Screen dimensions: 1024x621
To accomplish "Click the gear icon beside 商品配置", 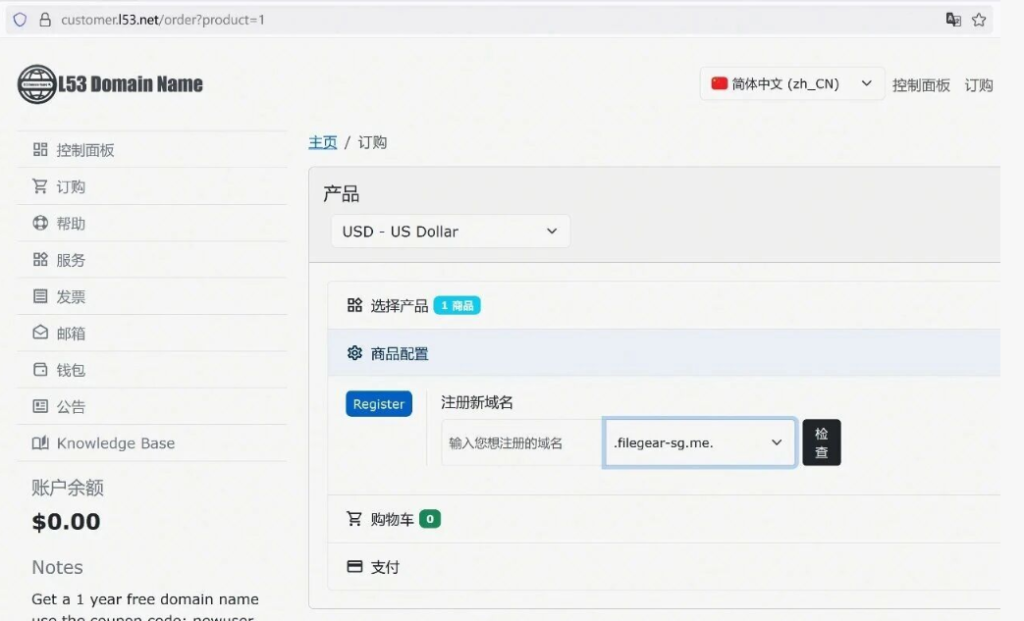I will pyautogui.click(x=354, y=353).
